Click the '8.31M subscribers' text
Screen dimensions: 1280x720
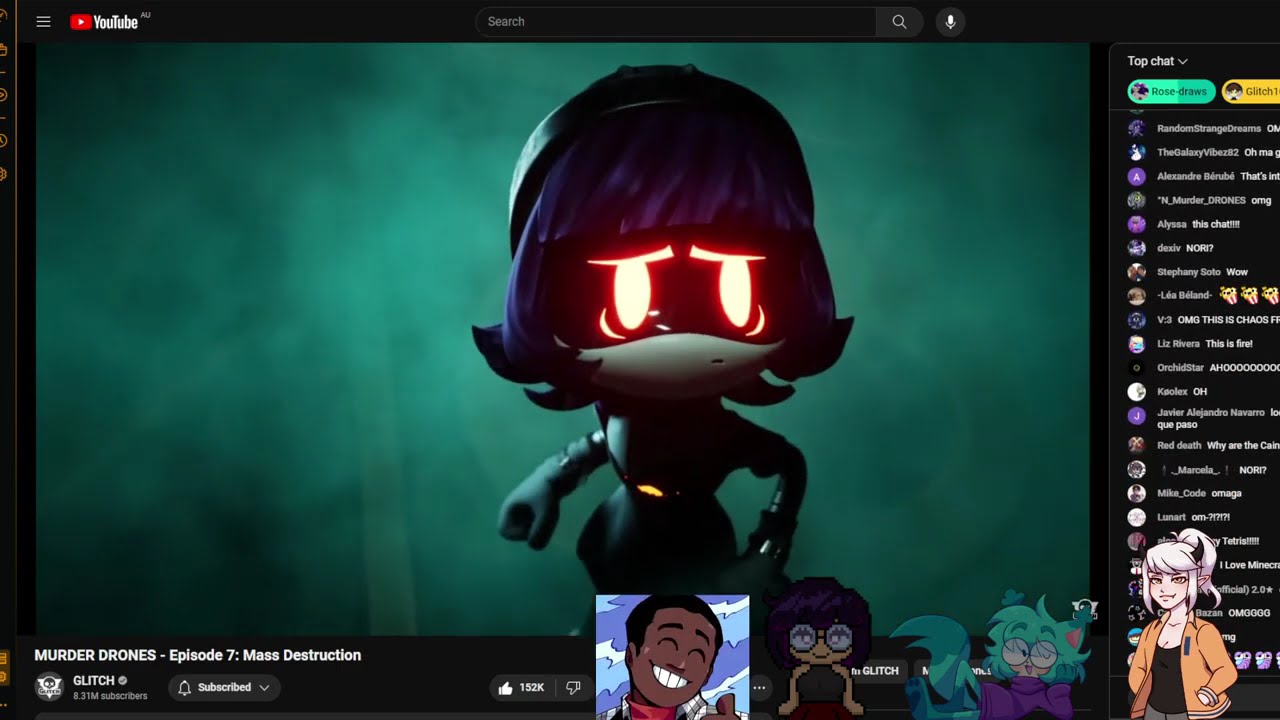pyautogui.click(x=110, y=696)
